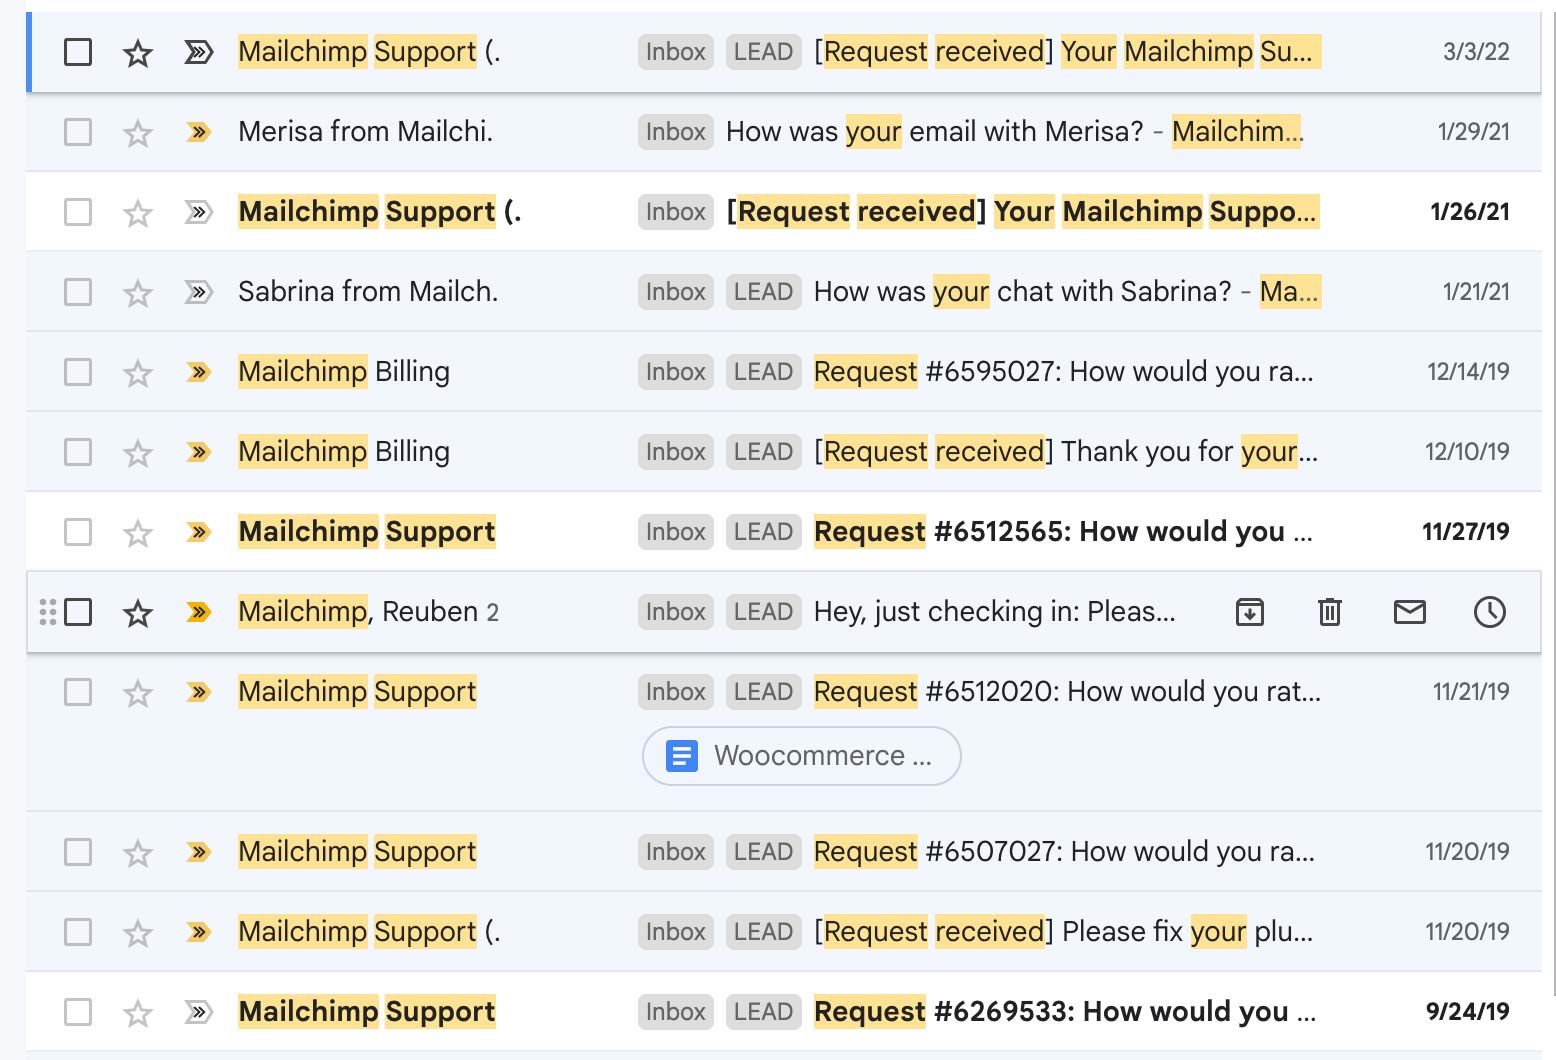
Task: Snooze the Mailchimp, Reuben conversation
Action: [x=1490, y=611]
